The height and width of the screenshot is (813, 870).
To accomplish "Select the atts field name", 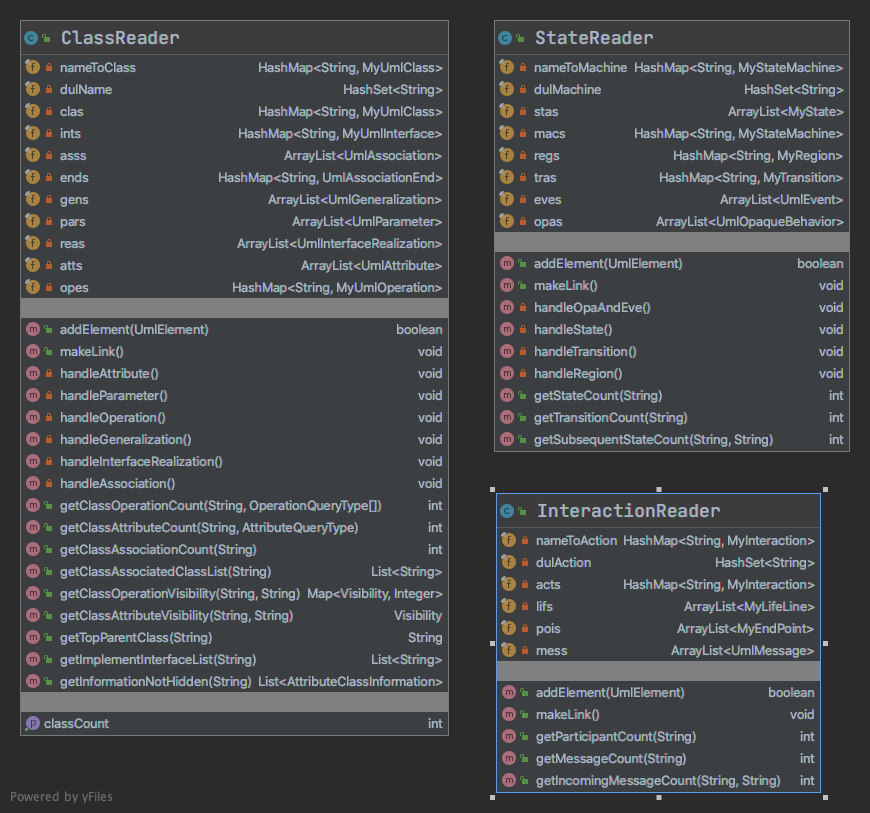I will pyautogui.click(x=71, y=266).
